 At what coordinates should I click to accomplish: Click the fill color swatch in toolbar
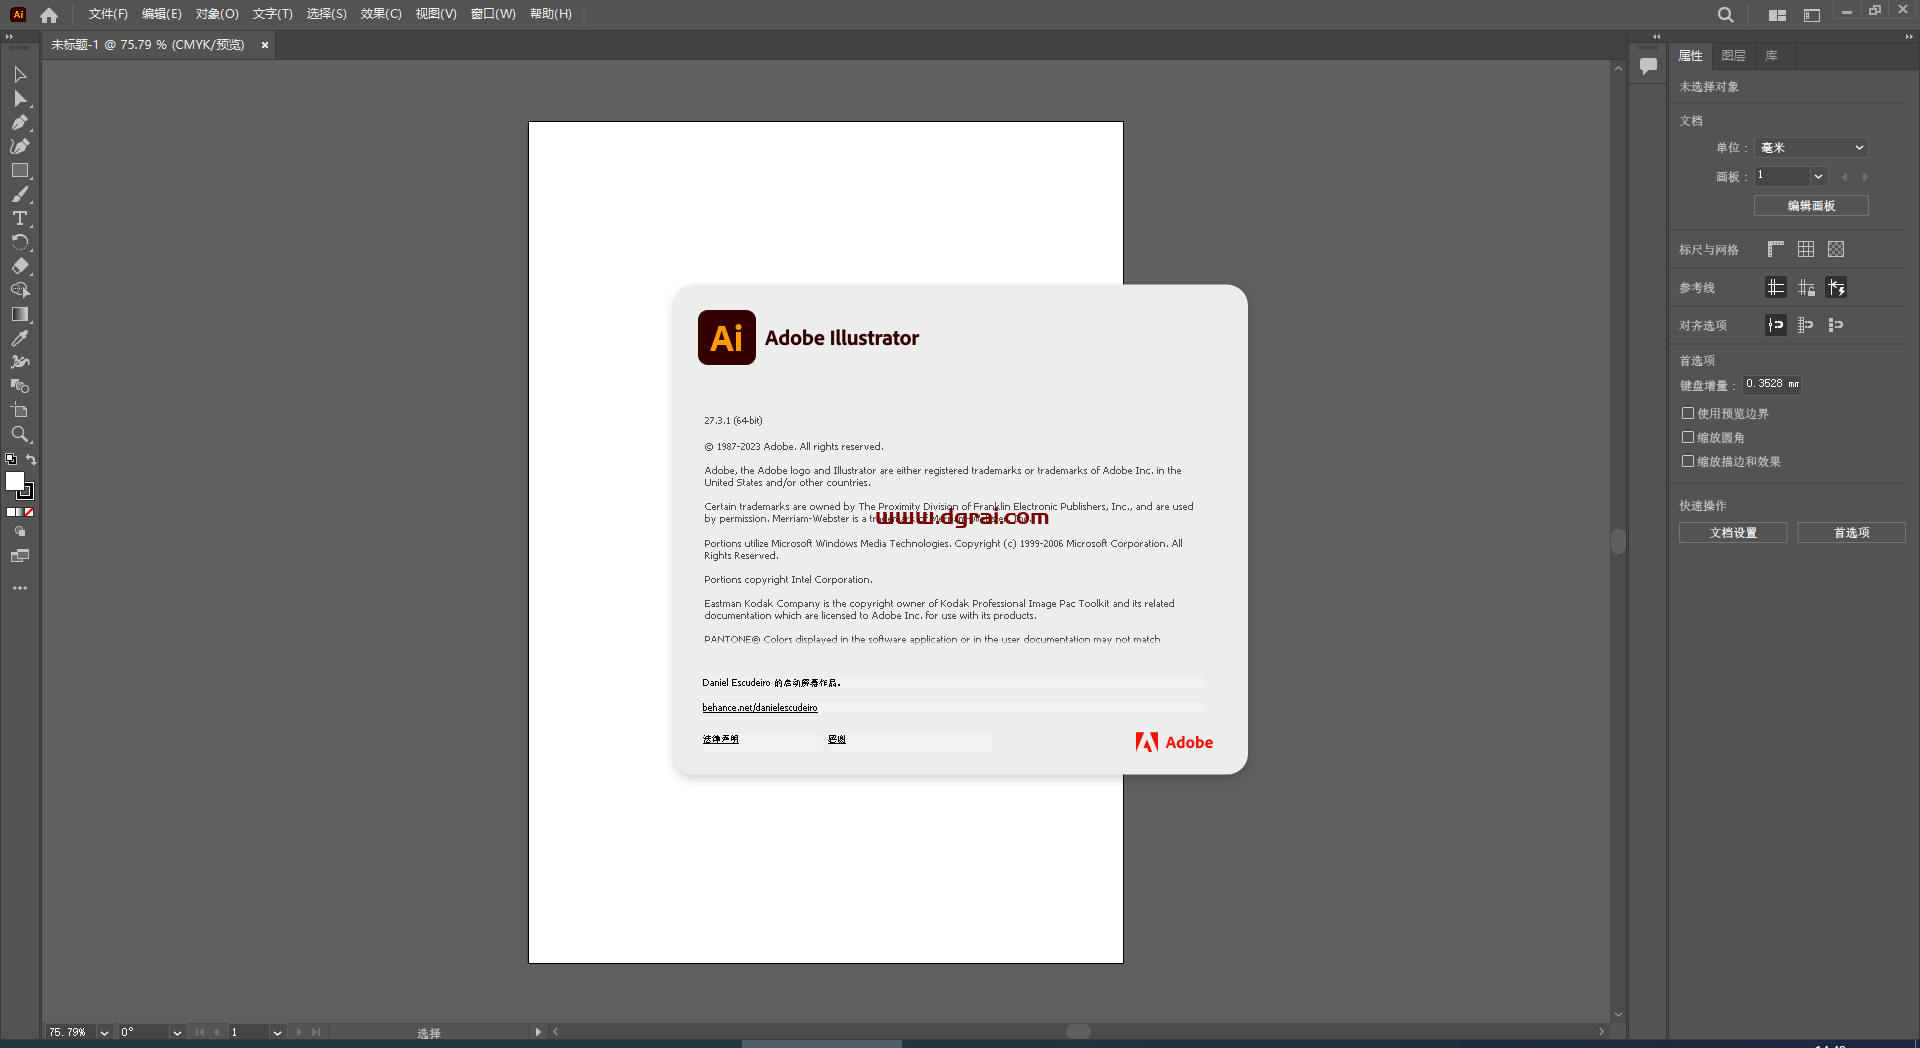(14, 483)
